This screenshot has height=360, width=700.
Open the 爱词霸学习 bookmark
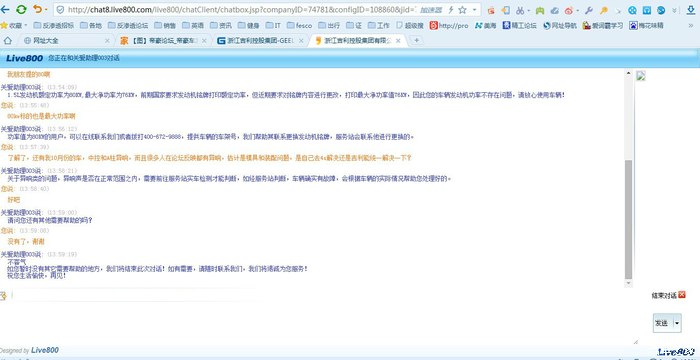click(603, 25)
